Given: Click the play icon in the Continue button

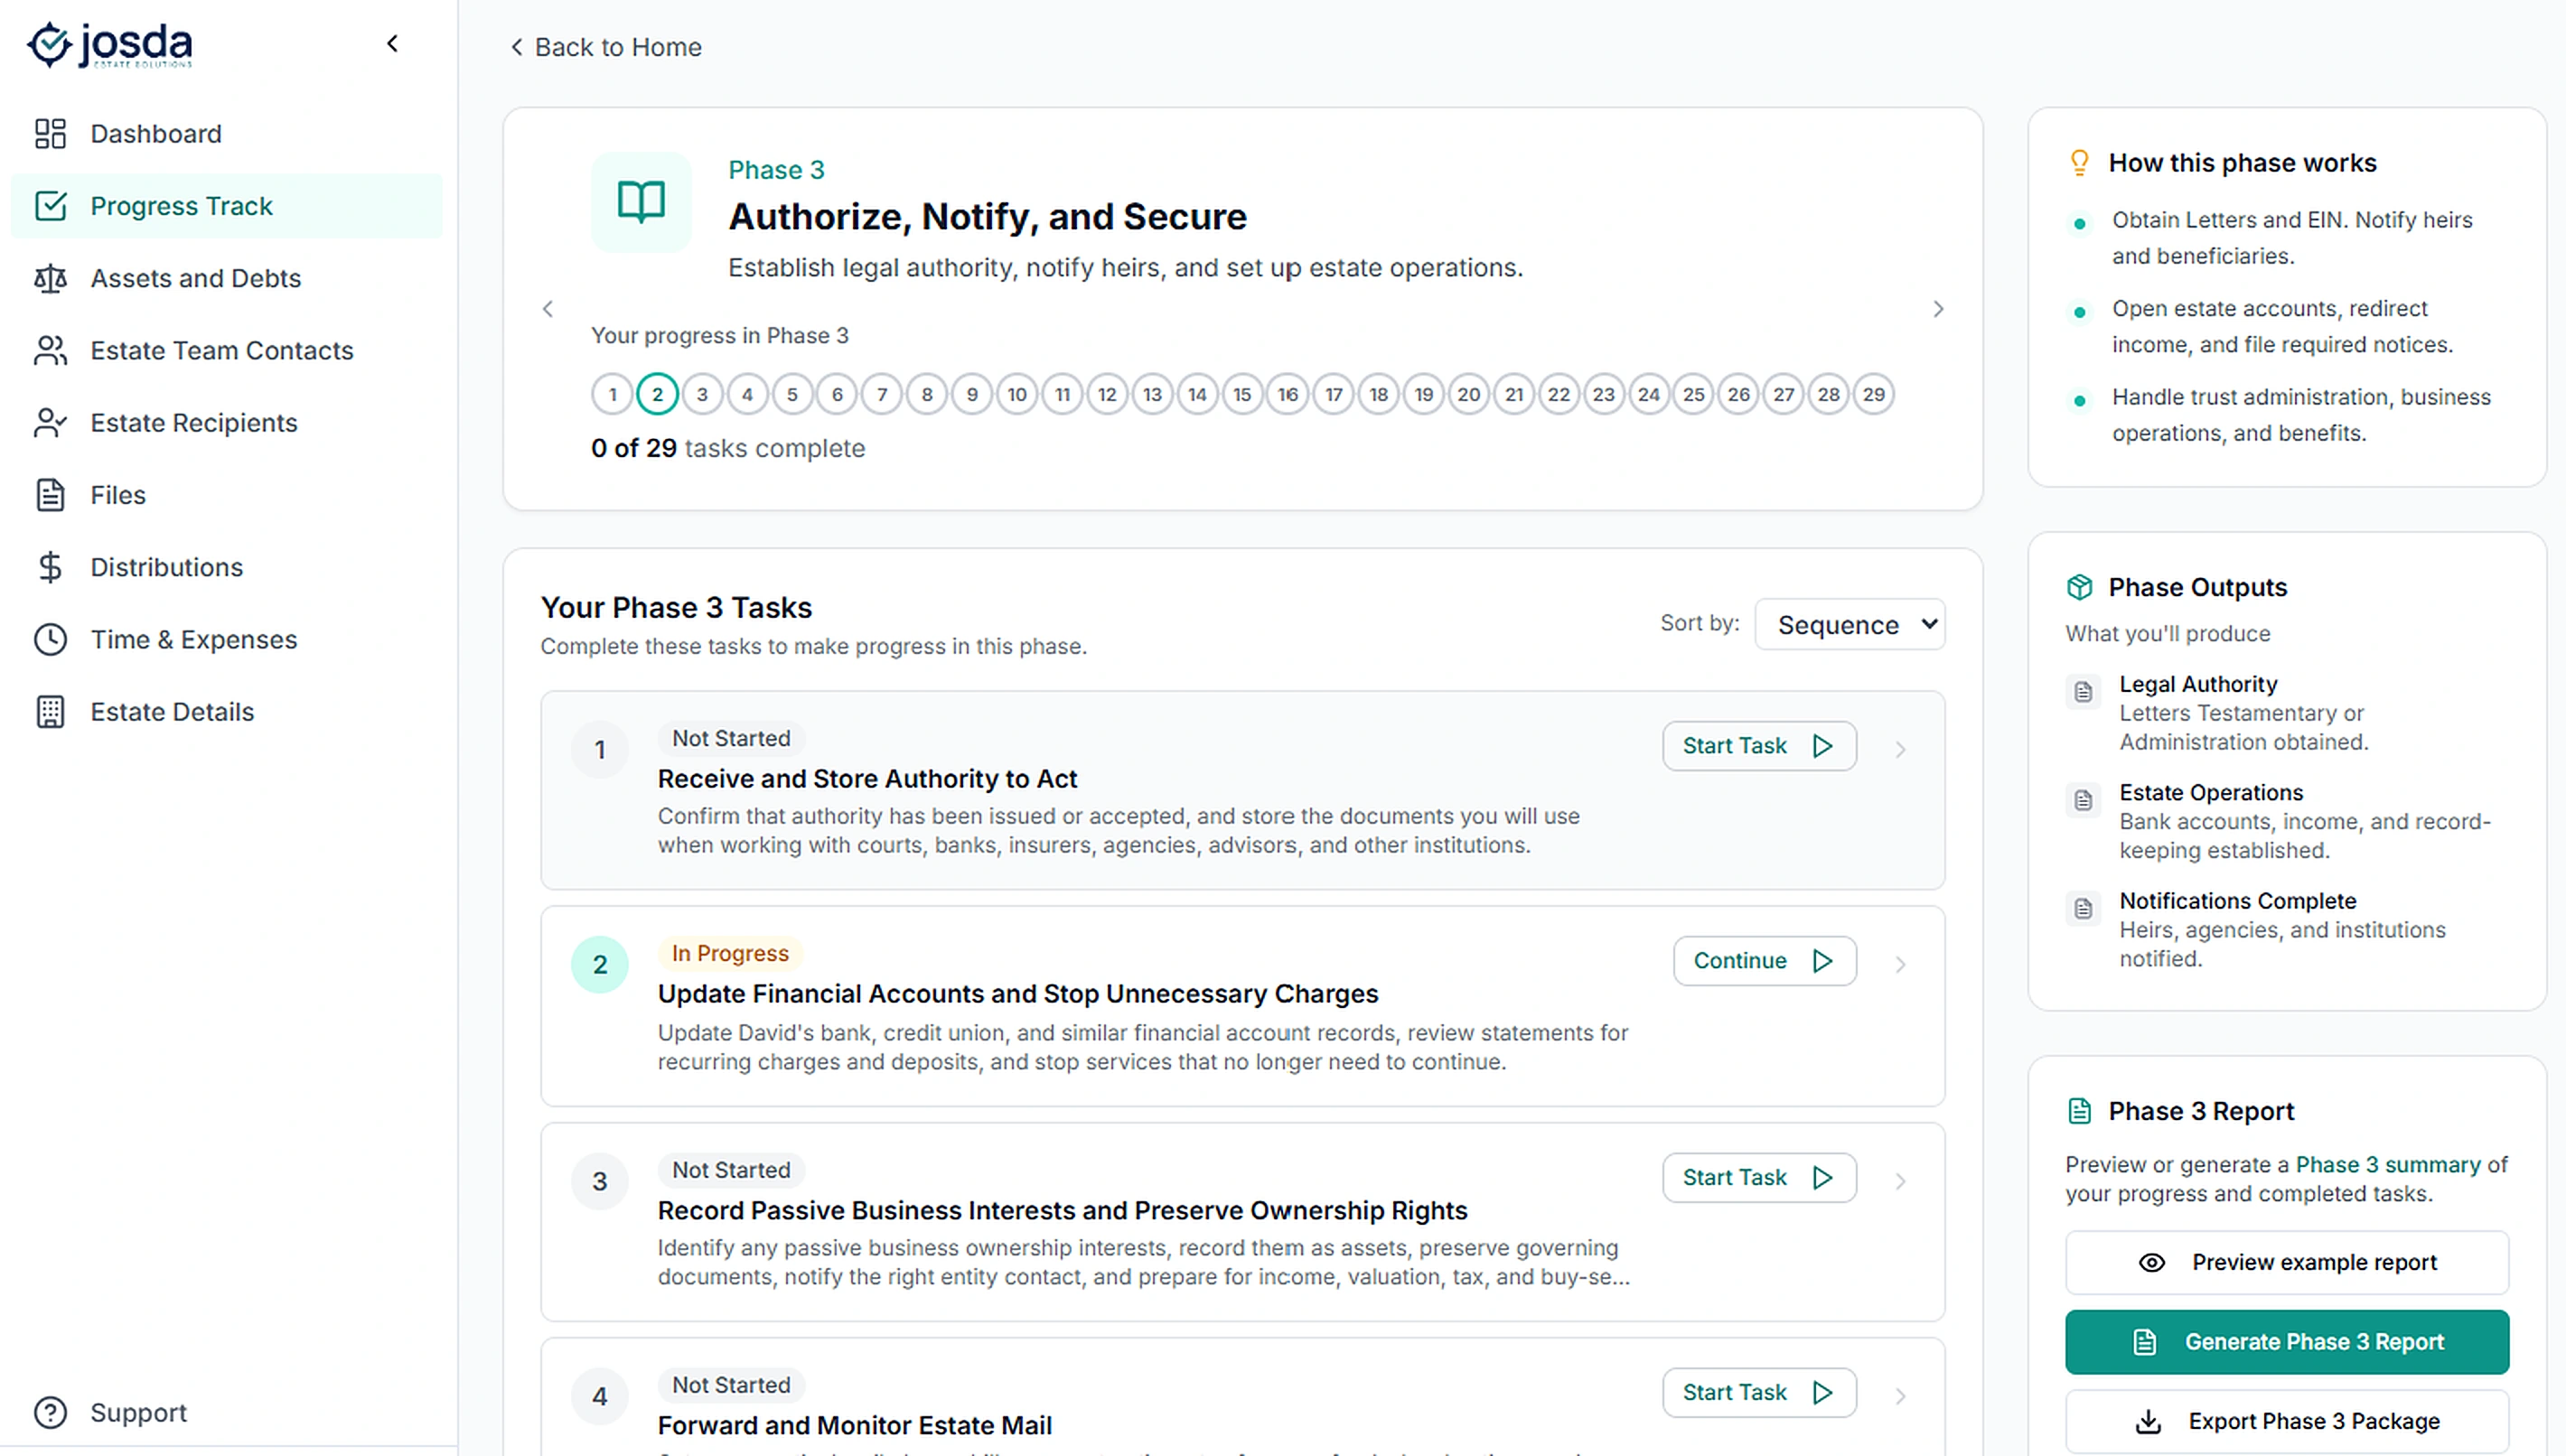Looking at the screenshot, I should [1823, 961].
